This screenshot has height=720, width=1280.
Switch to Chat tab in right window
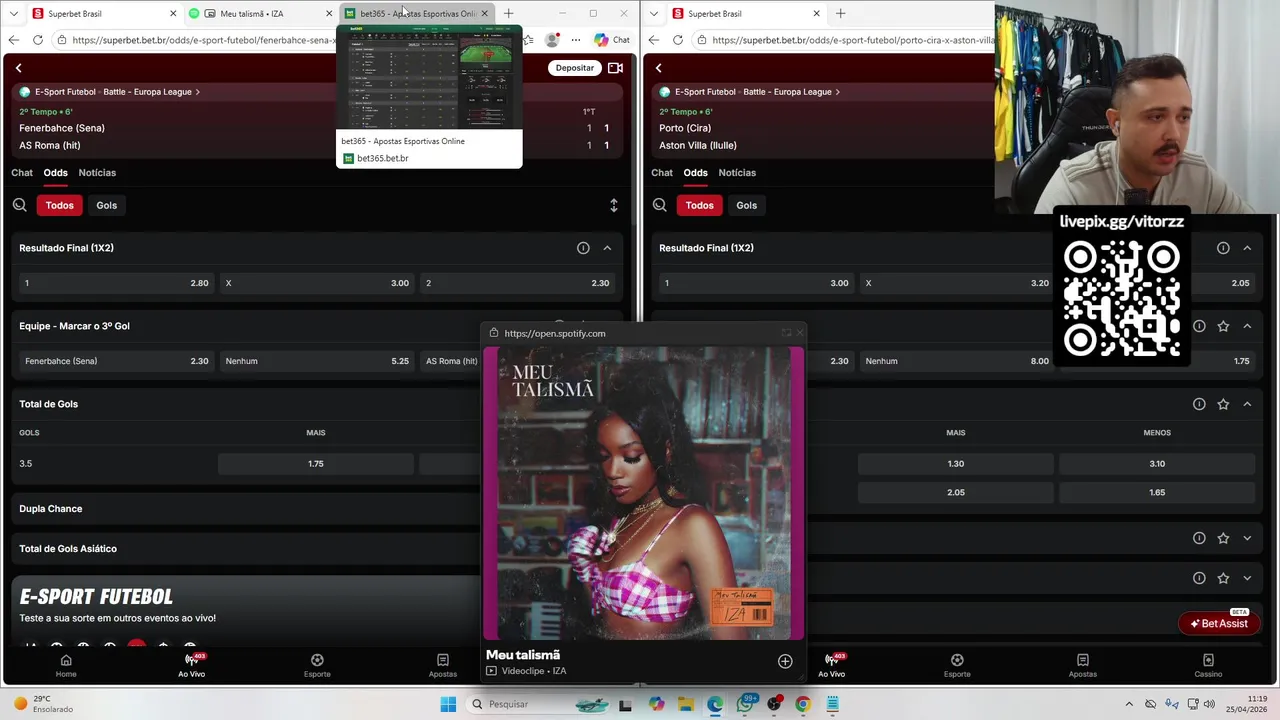point(662,173)
